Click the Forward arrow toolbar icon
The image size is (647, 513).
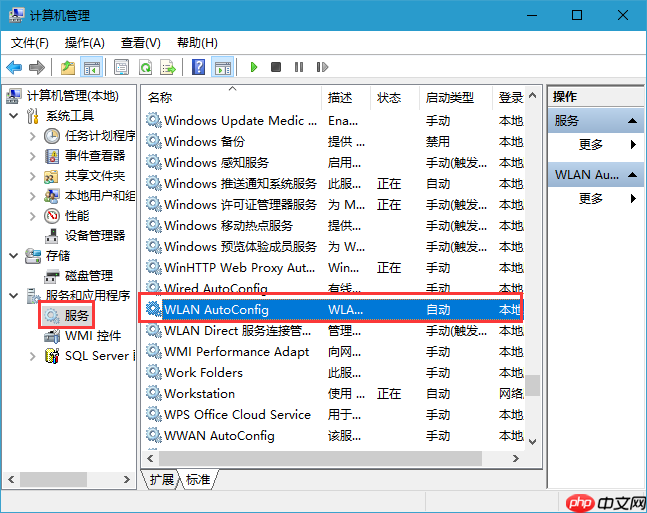coord(36,67)
